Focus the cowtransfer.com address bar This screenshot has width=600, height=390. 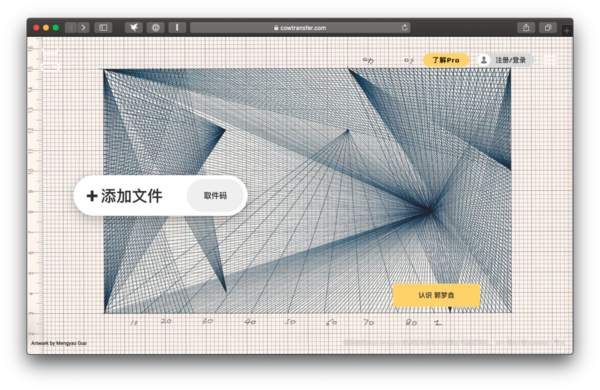pos(300,28)
